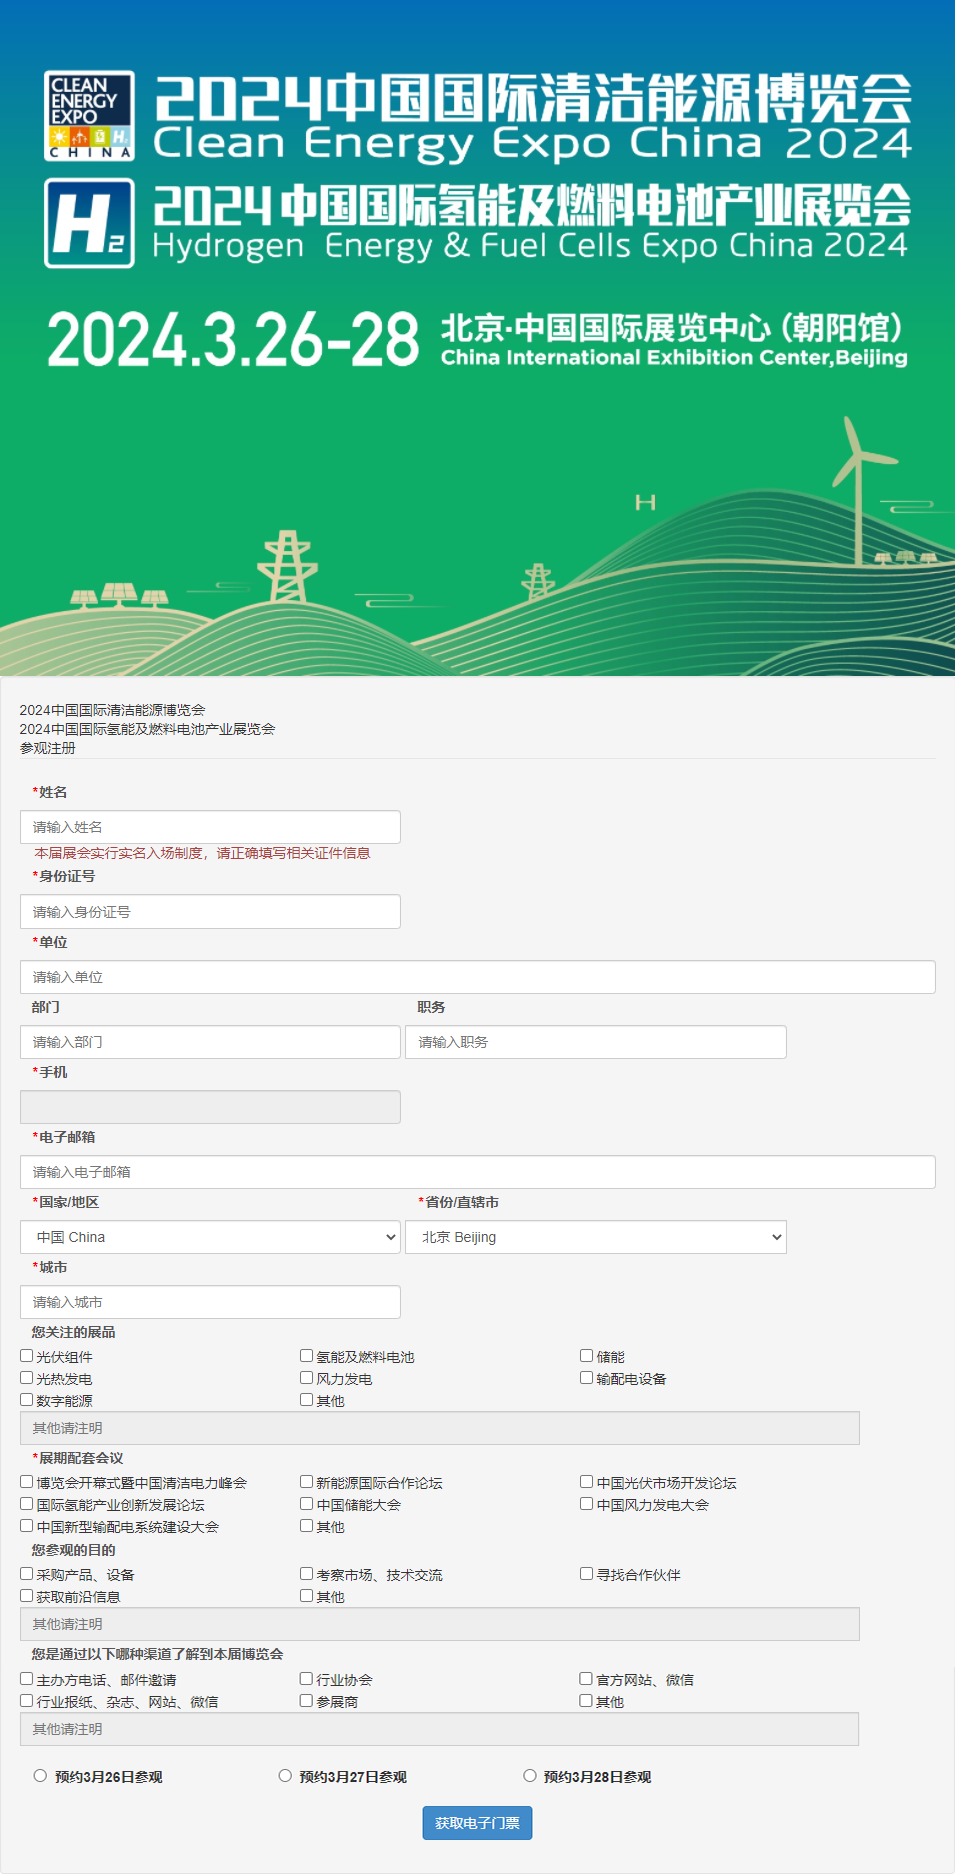Click the H2 hydrogen expo logo
The height and width of the screenshot is (1874, 955).
pyautogui.click(x=89, y=223)
